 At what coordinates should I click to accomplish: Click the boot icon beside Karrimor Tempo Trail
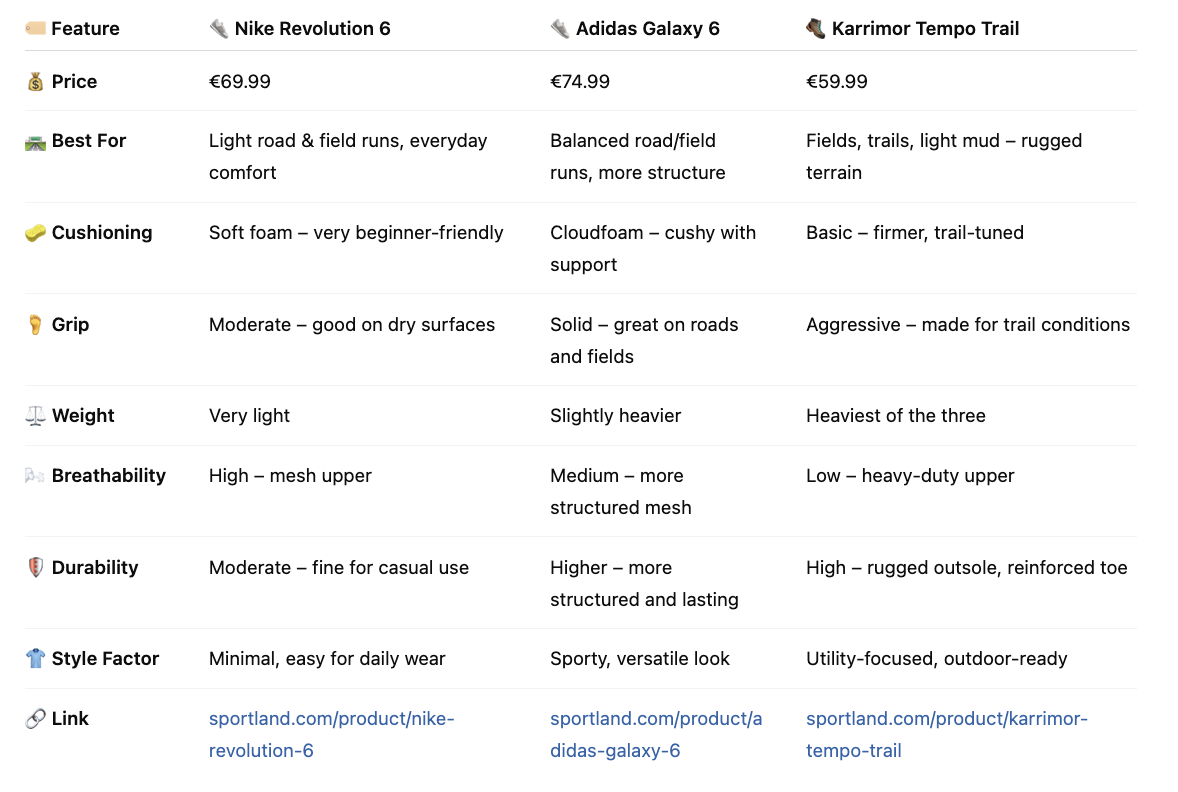pyautogui.click(x=816, y=29)
